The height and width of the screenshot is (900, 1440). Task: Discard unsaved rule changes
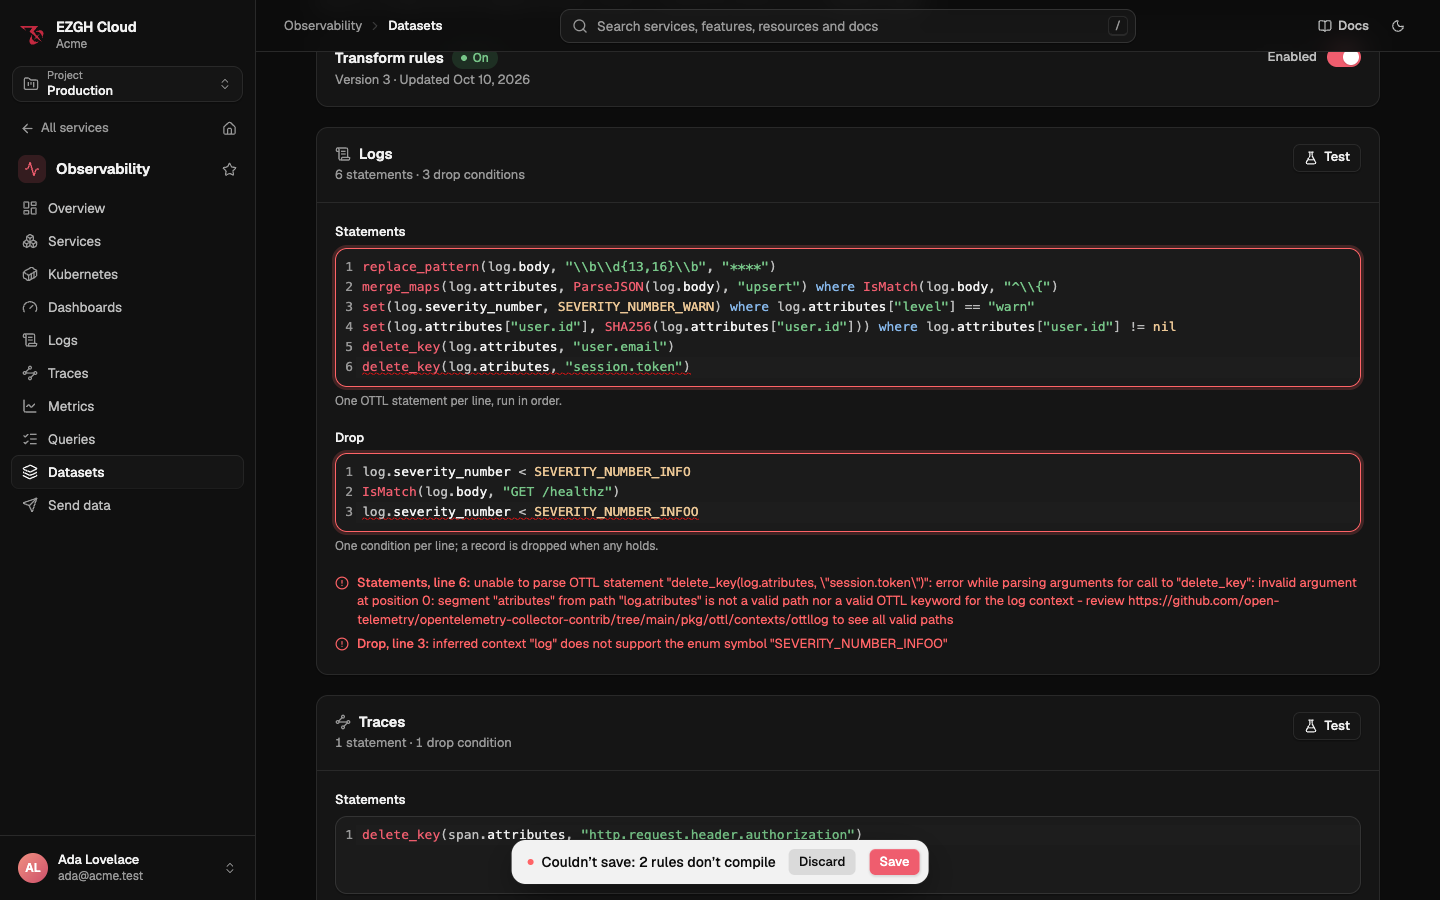[822, 862]
